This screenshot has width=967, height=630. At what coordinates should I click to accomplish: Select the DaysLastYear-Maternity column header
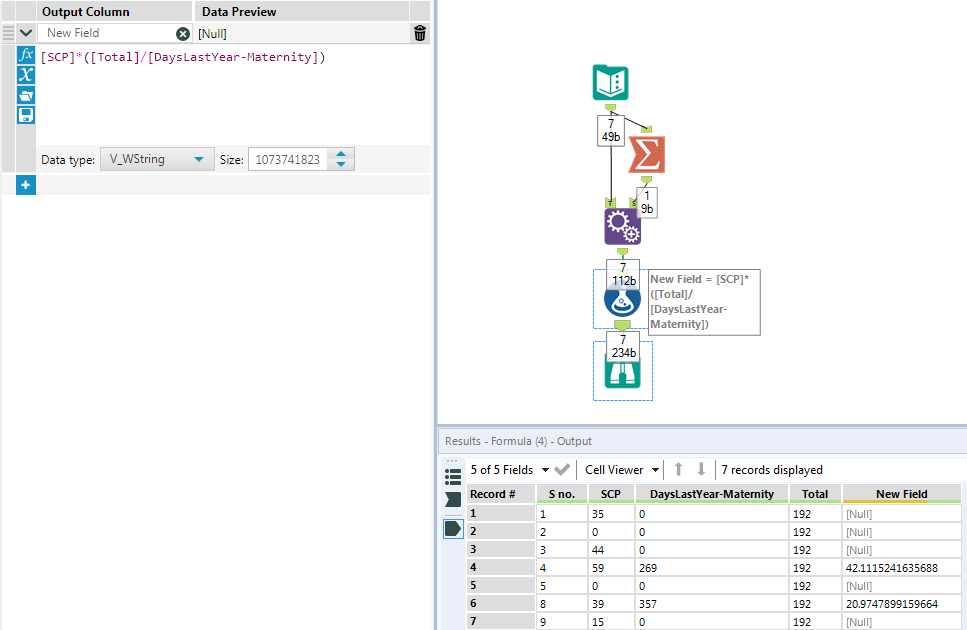712,494
